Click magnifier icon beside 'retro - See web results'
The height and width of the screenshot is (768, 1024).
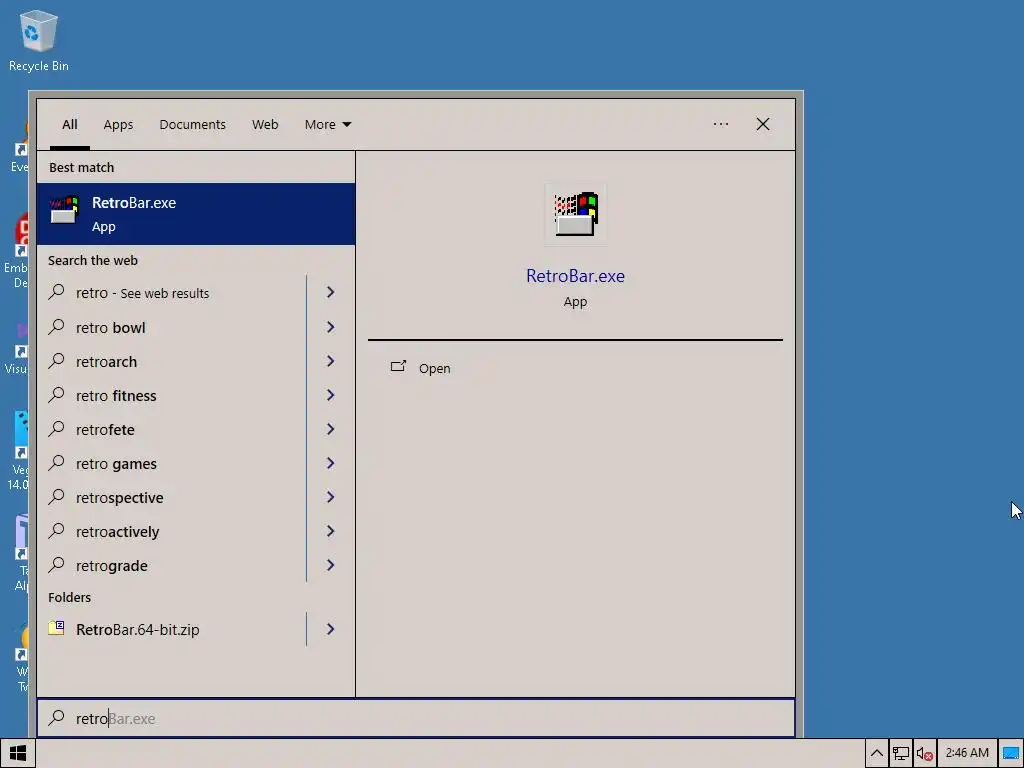[x=57, y=291]
